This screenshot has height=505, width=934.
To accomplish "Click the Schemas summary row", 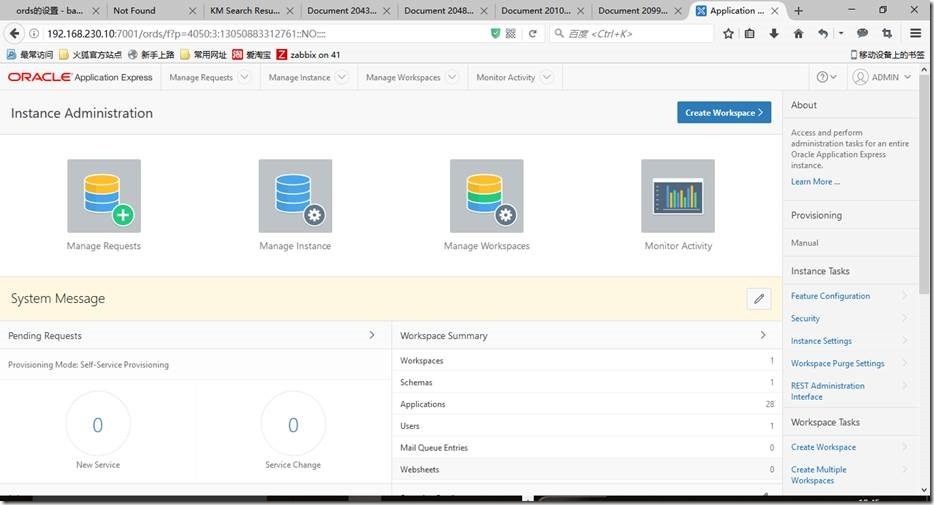I will click(x=587, y=382).
